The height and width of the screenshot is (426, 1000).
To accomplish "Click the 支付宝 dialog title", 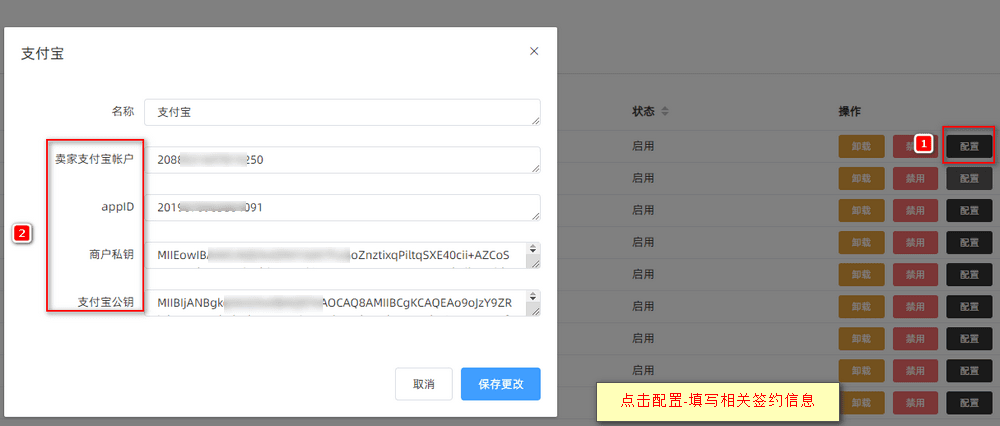I will click(x=42, y=54).
